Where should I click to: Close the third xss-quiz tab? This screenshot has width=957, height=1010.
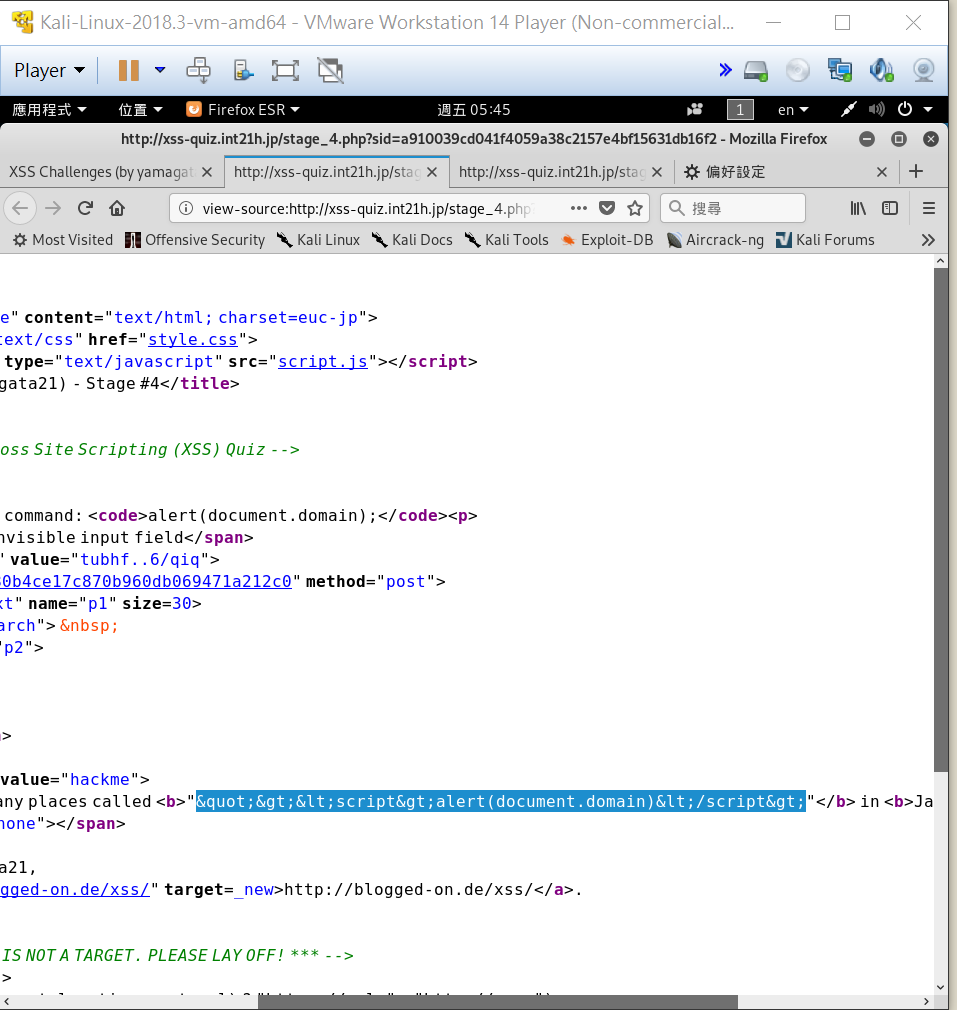pos(657,172)
